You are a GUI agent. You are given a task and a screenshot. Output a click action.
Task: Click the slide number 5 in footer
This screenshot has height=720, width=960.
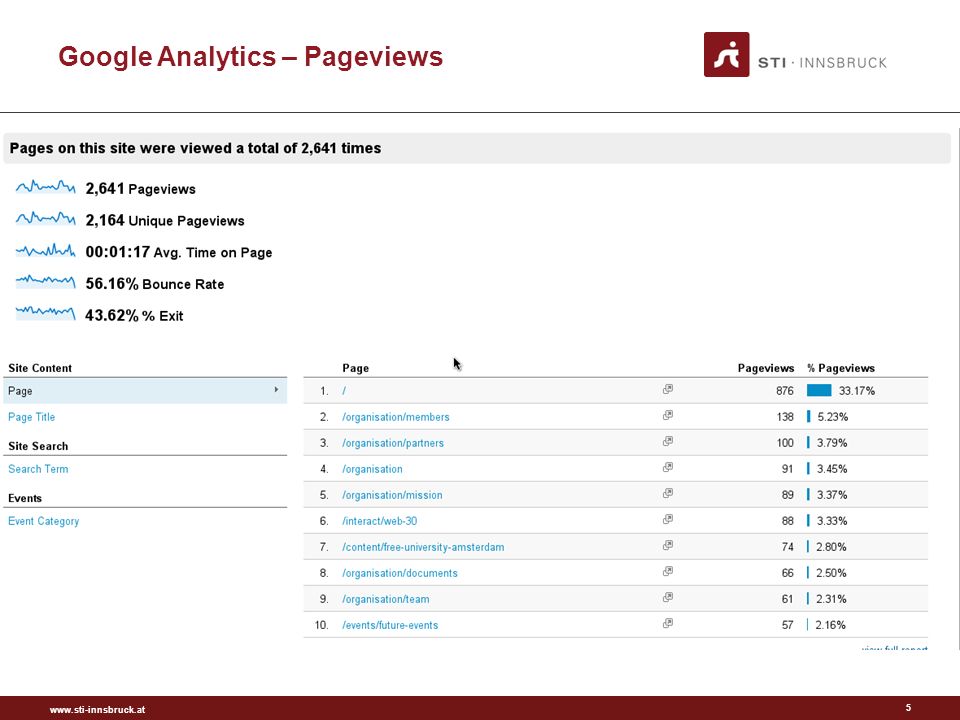tap(909, 708)
